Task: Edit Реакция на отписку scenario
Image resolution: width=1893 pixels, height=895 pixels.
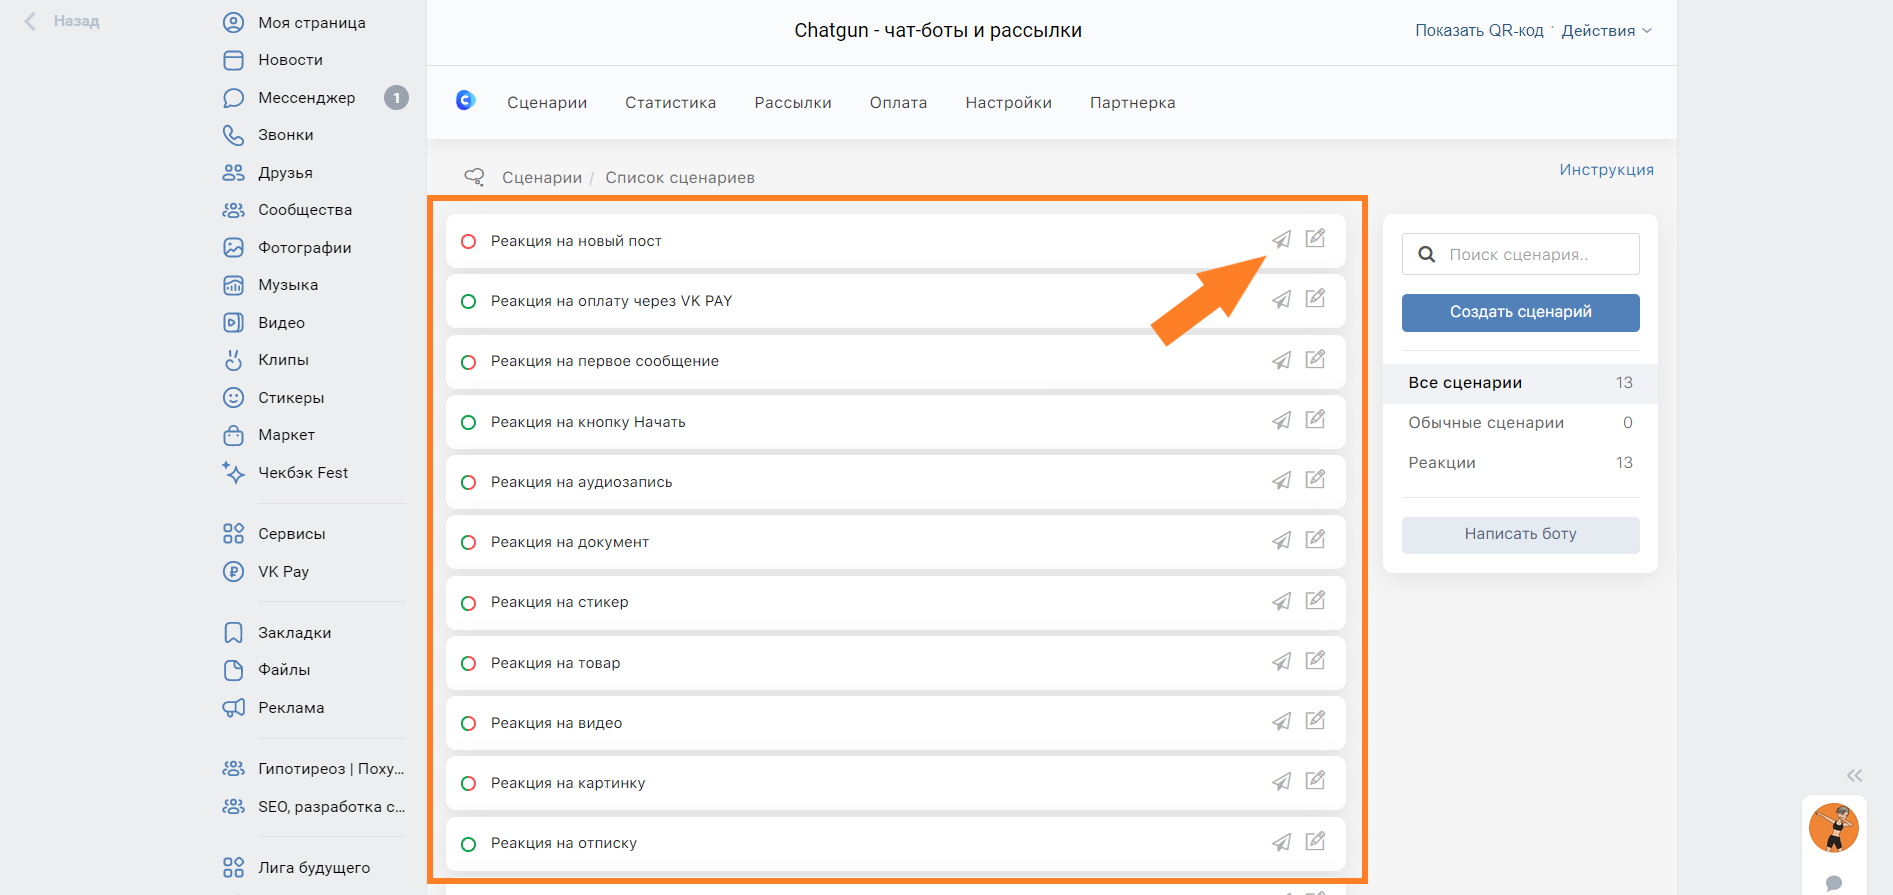Action: pyautogui.click(x=1315, y=841)
